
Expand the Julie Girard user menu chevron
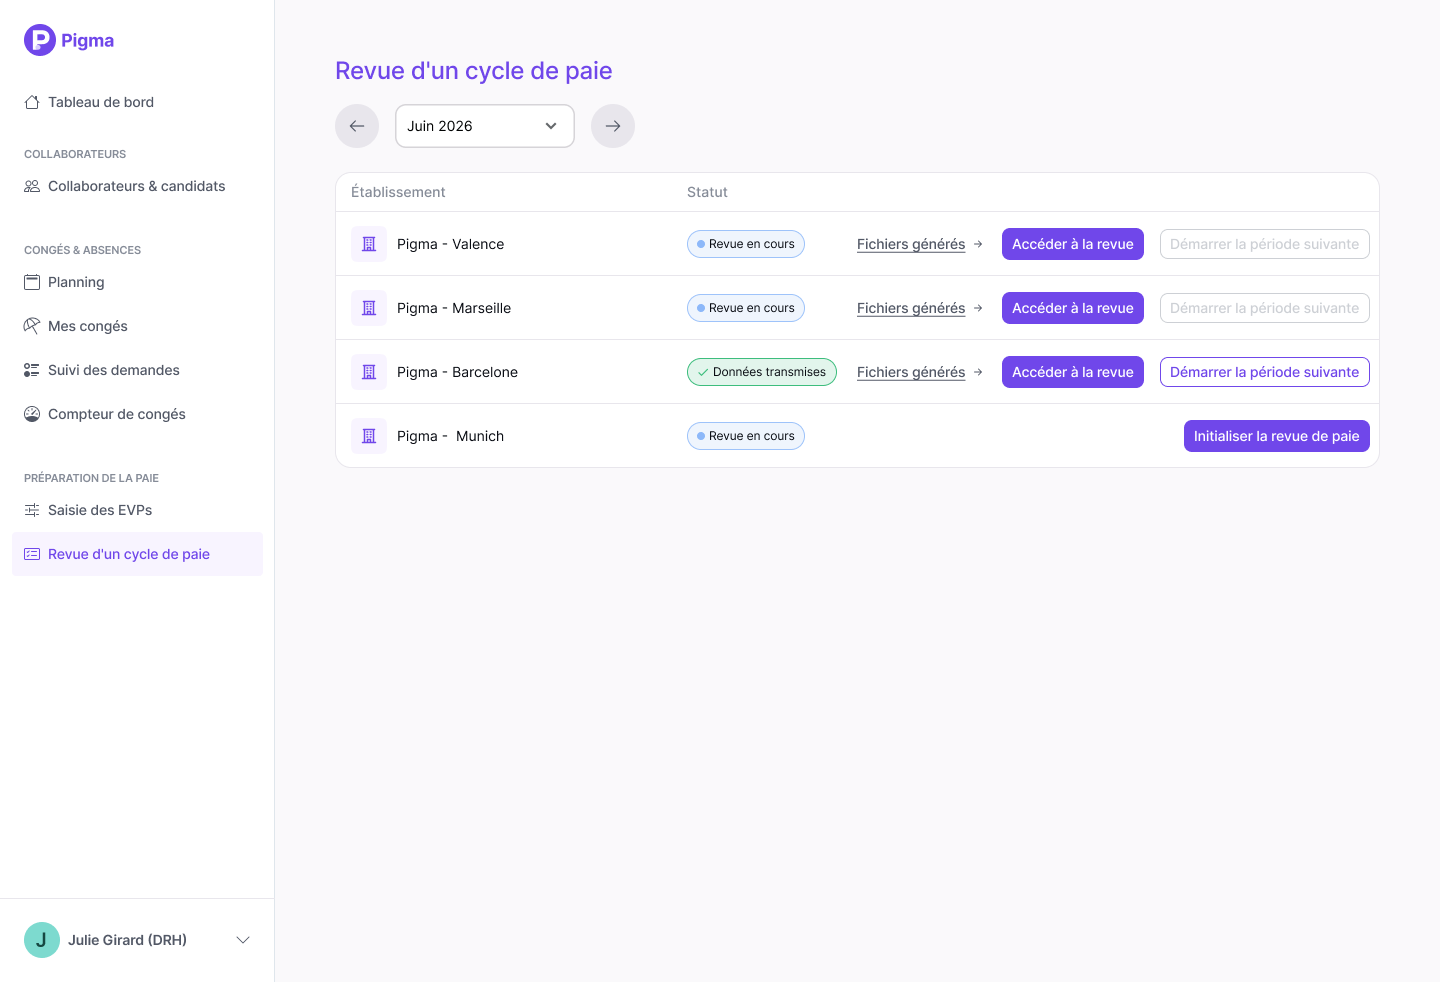pos(243,940)
